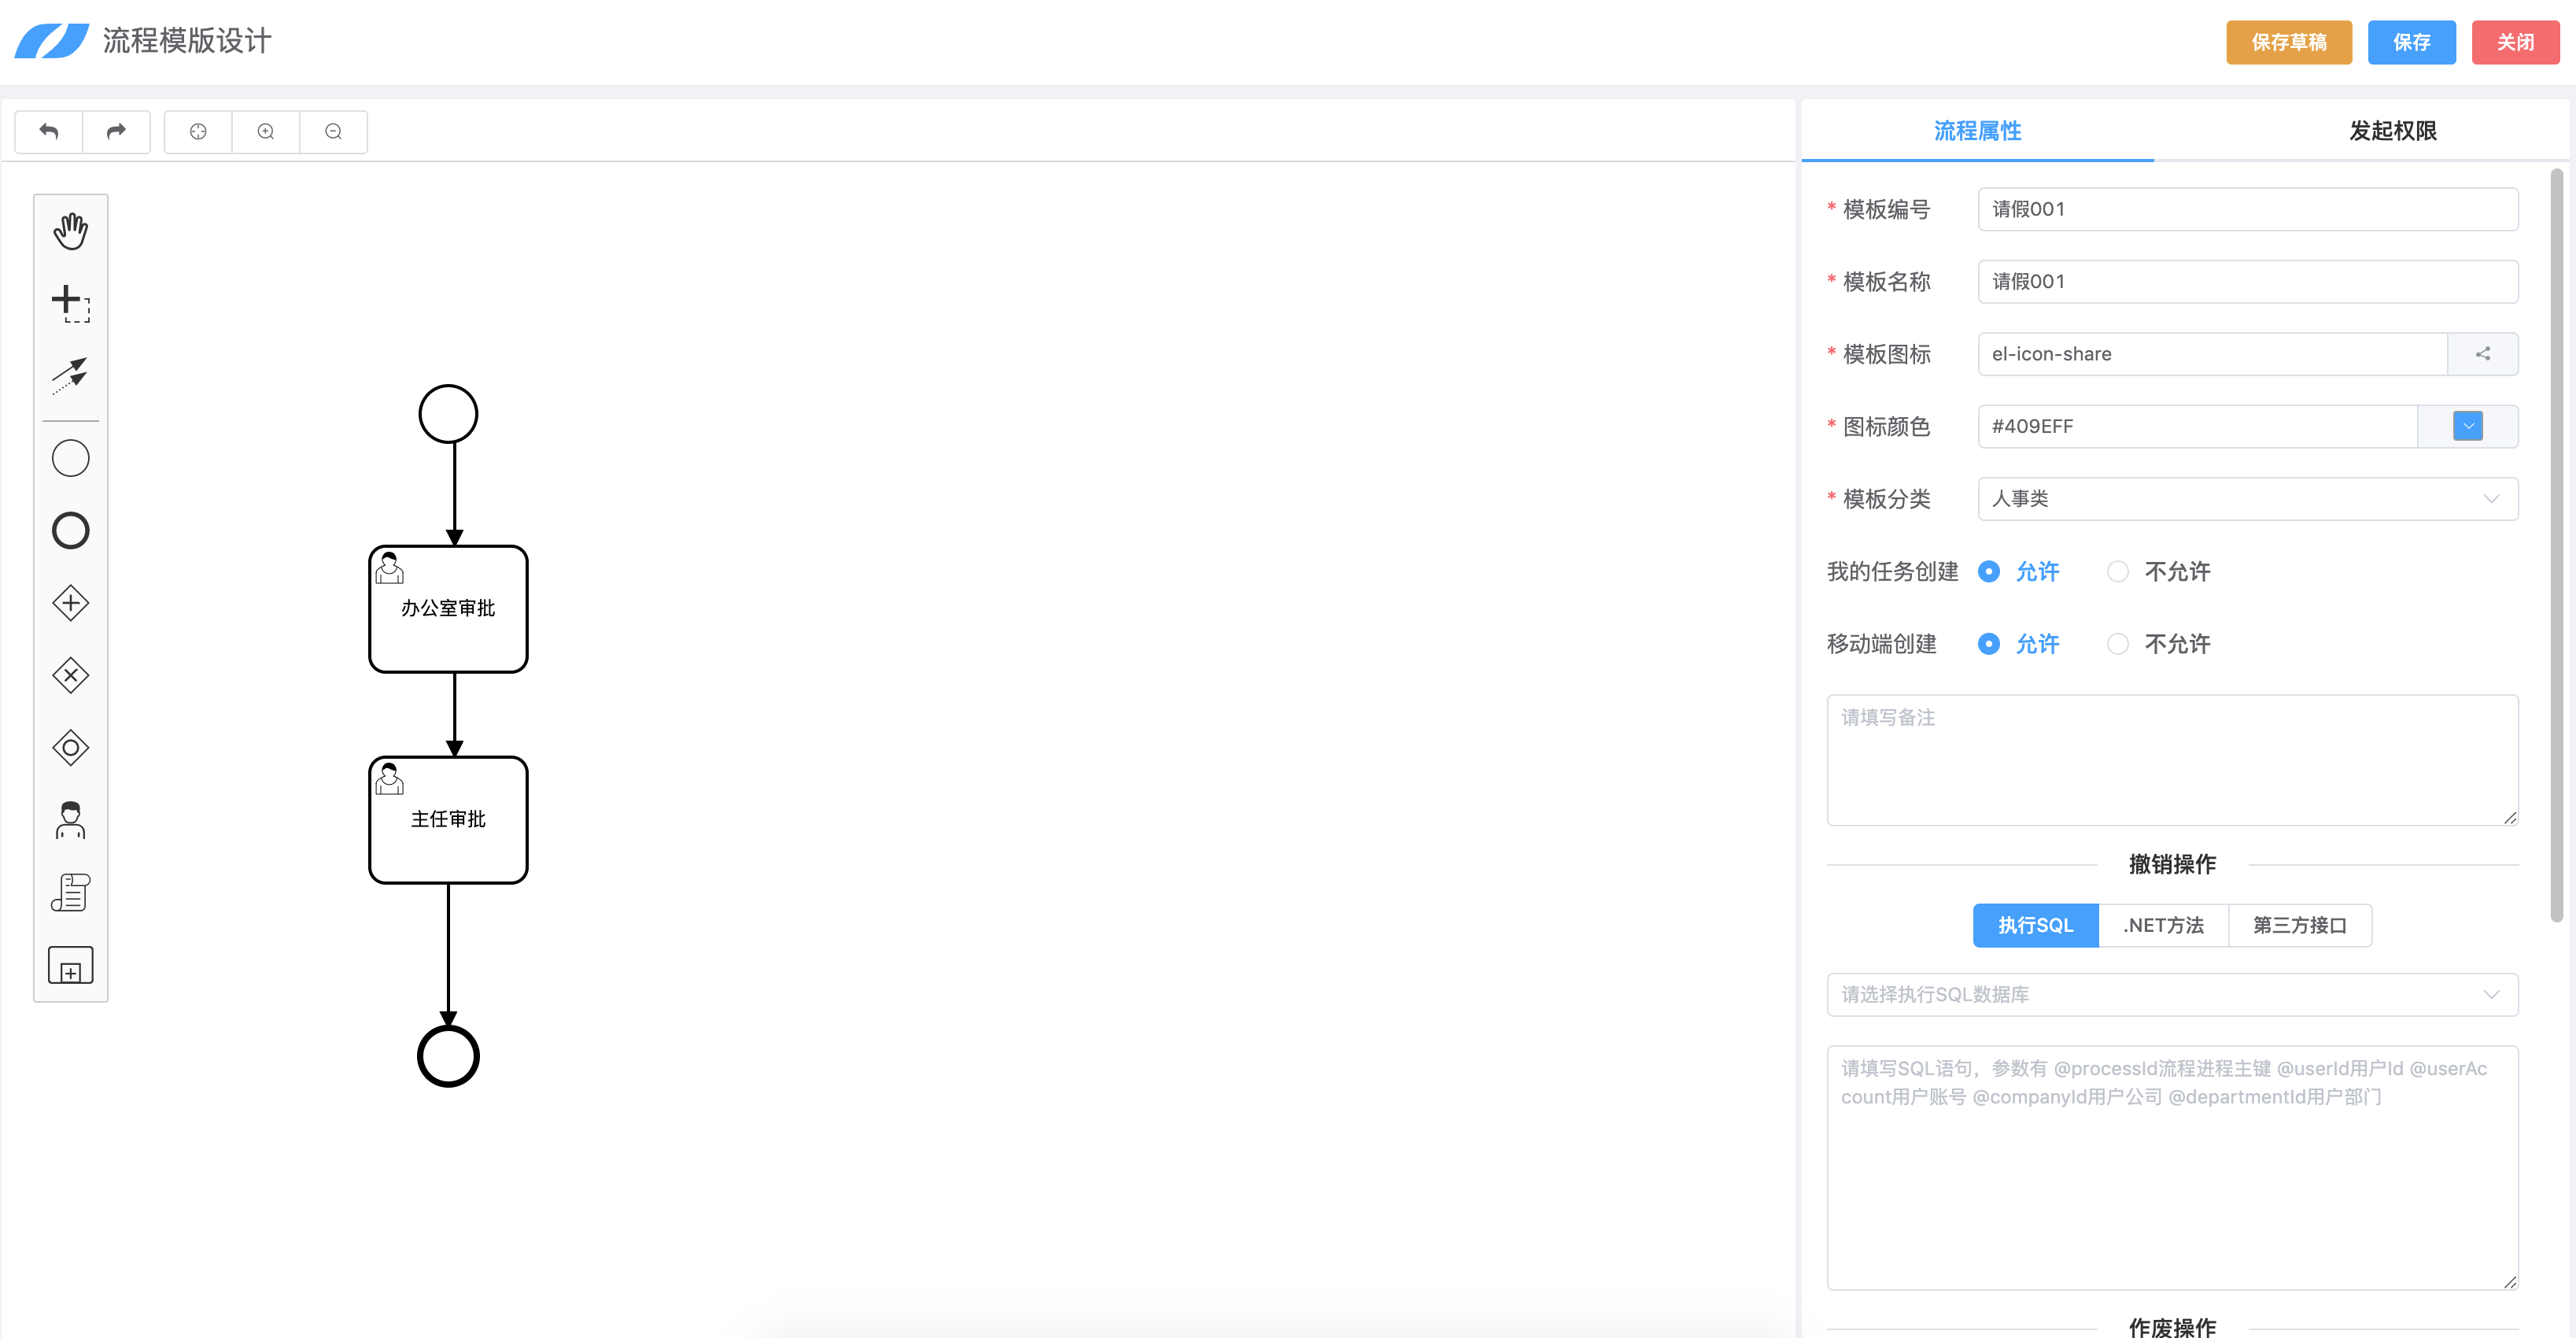Click user icon inside 办公室审批 node
This screenshot has height=1338, width=2576.
point(389,568)
